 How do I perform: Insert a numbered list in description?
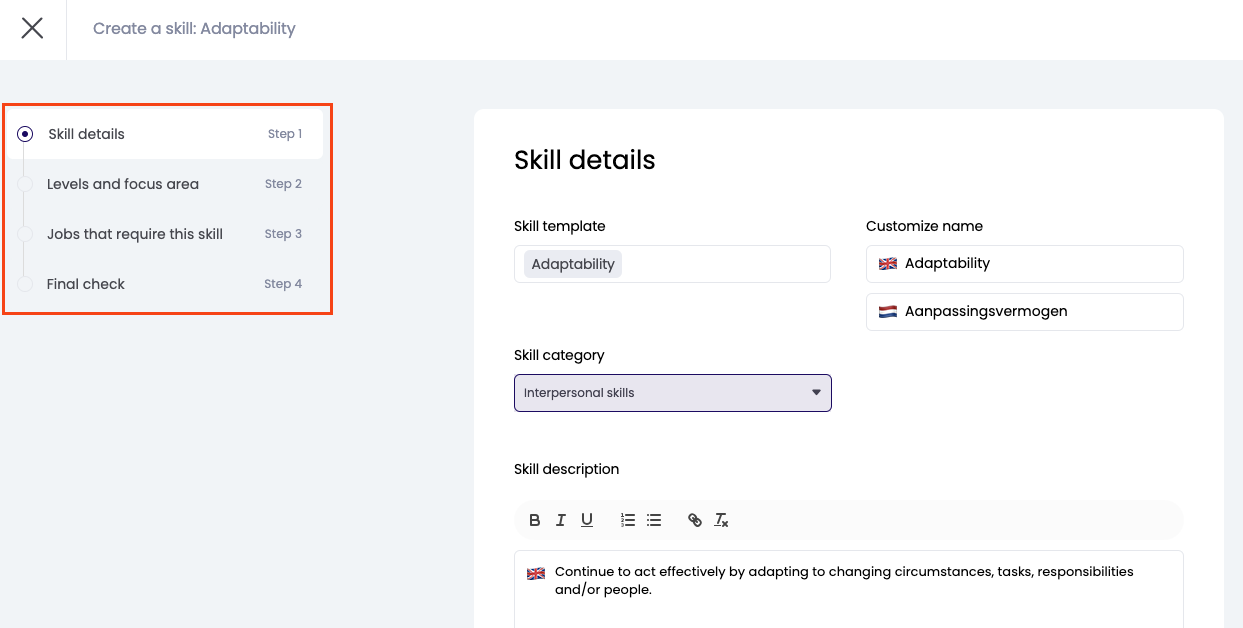coord(628,520)
